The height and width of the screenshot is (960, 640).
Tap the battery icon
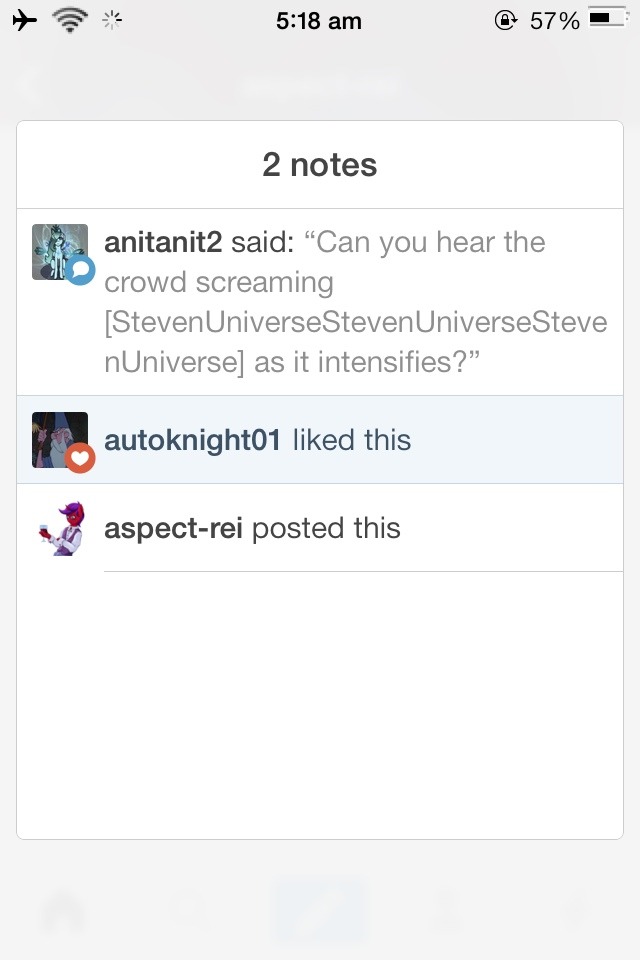pyautogui.click(x=608, y=18)
